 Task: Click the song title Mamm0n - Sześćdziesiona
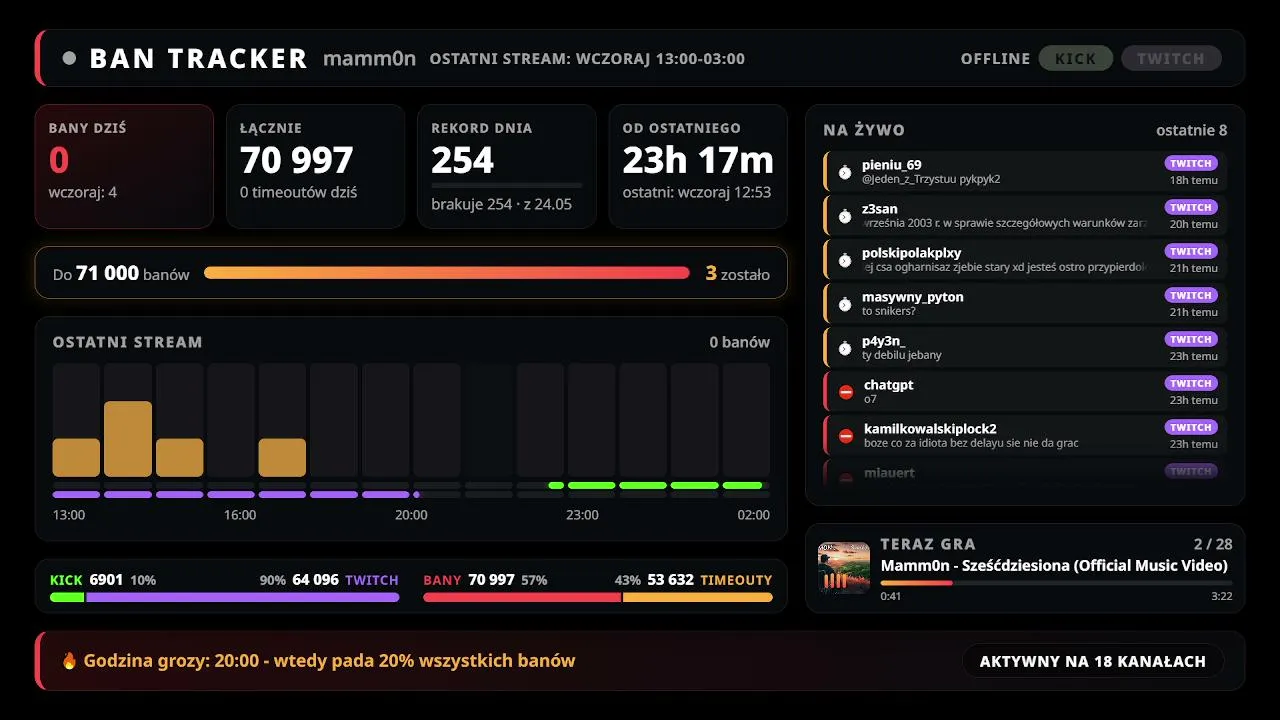(x=1054, y=565)
